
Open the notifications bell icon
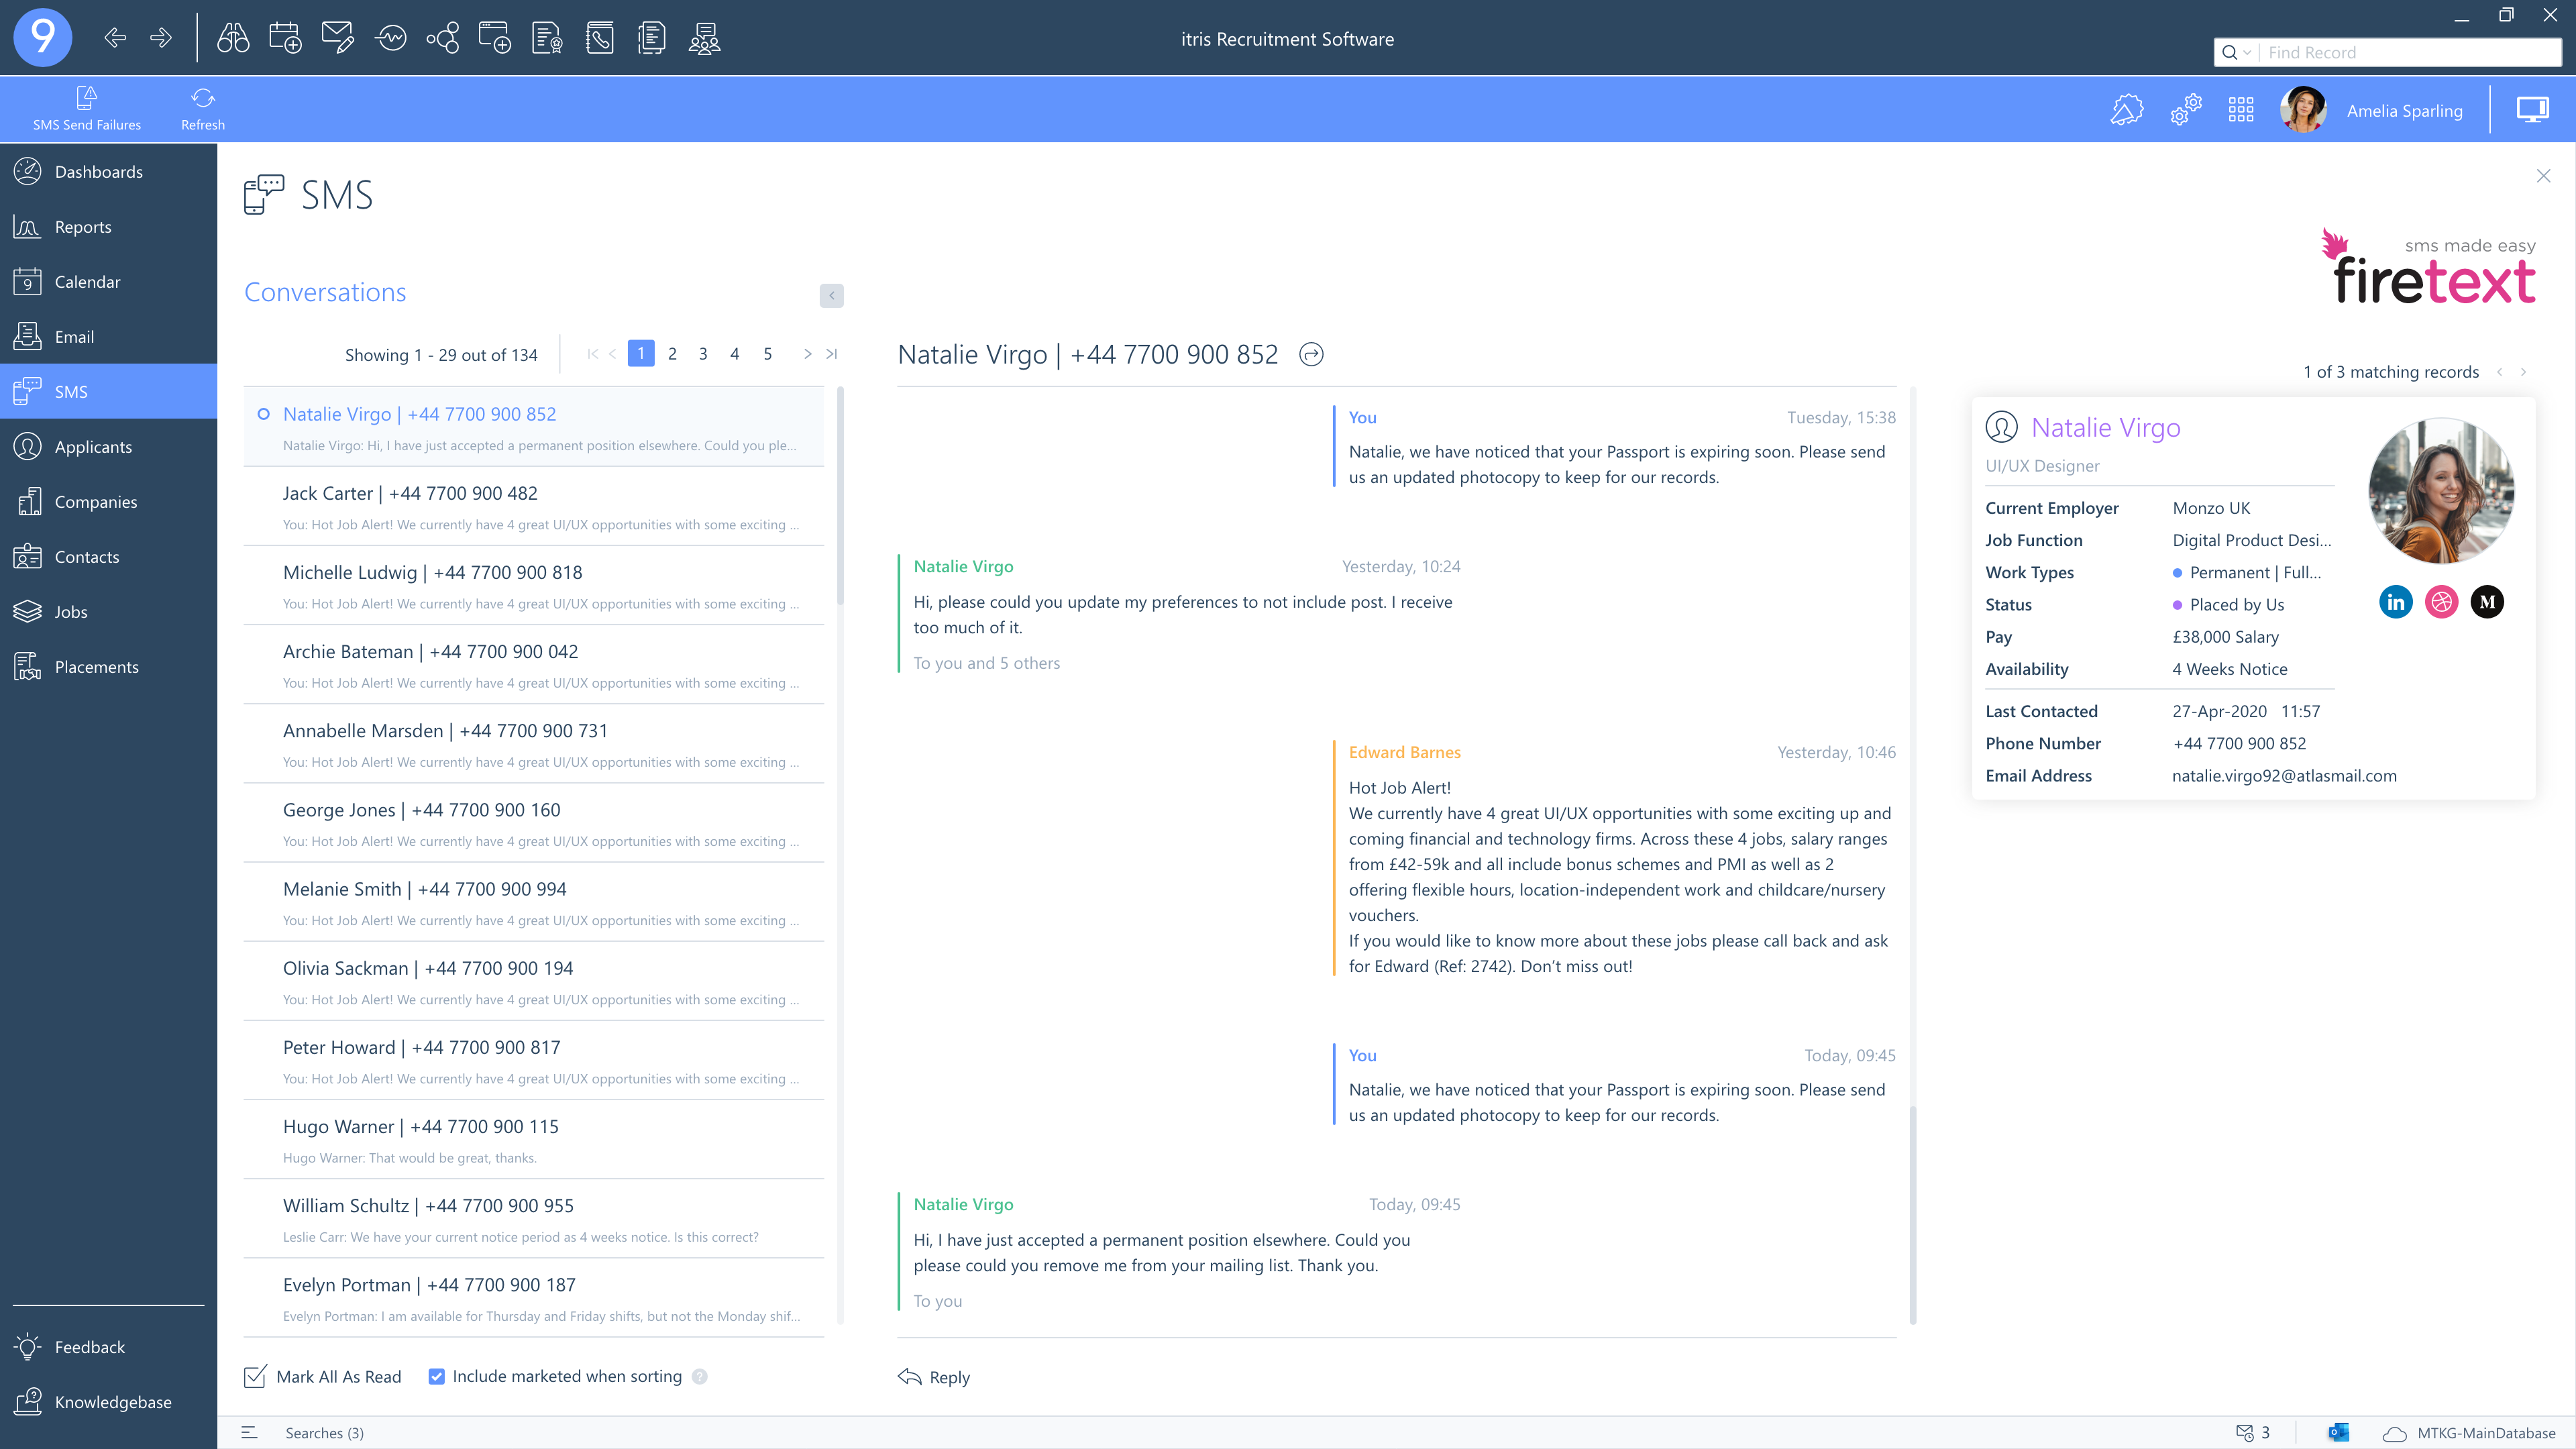tap(2127, 110)
